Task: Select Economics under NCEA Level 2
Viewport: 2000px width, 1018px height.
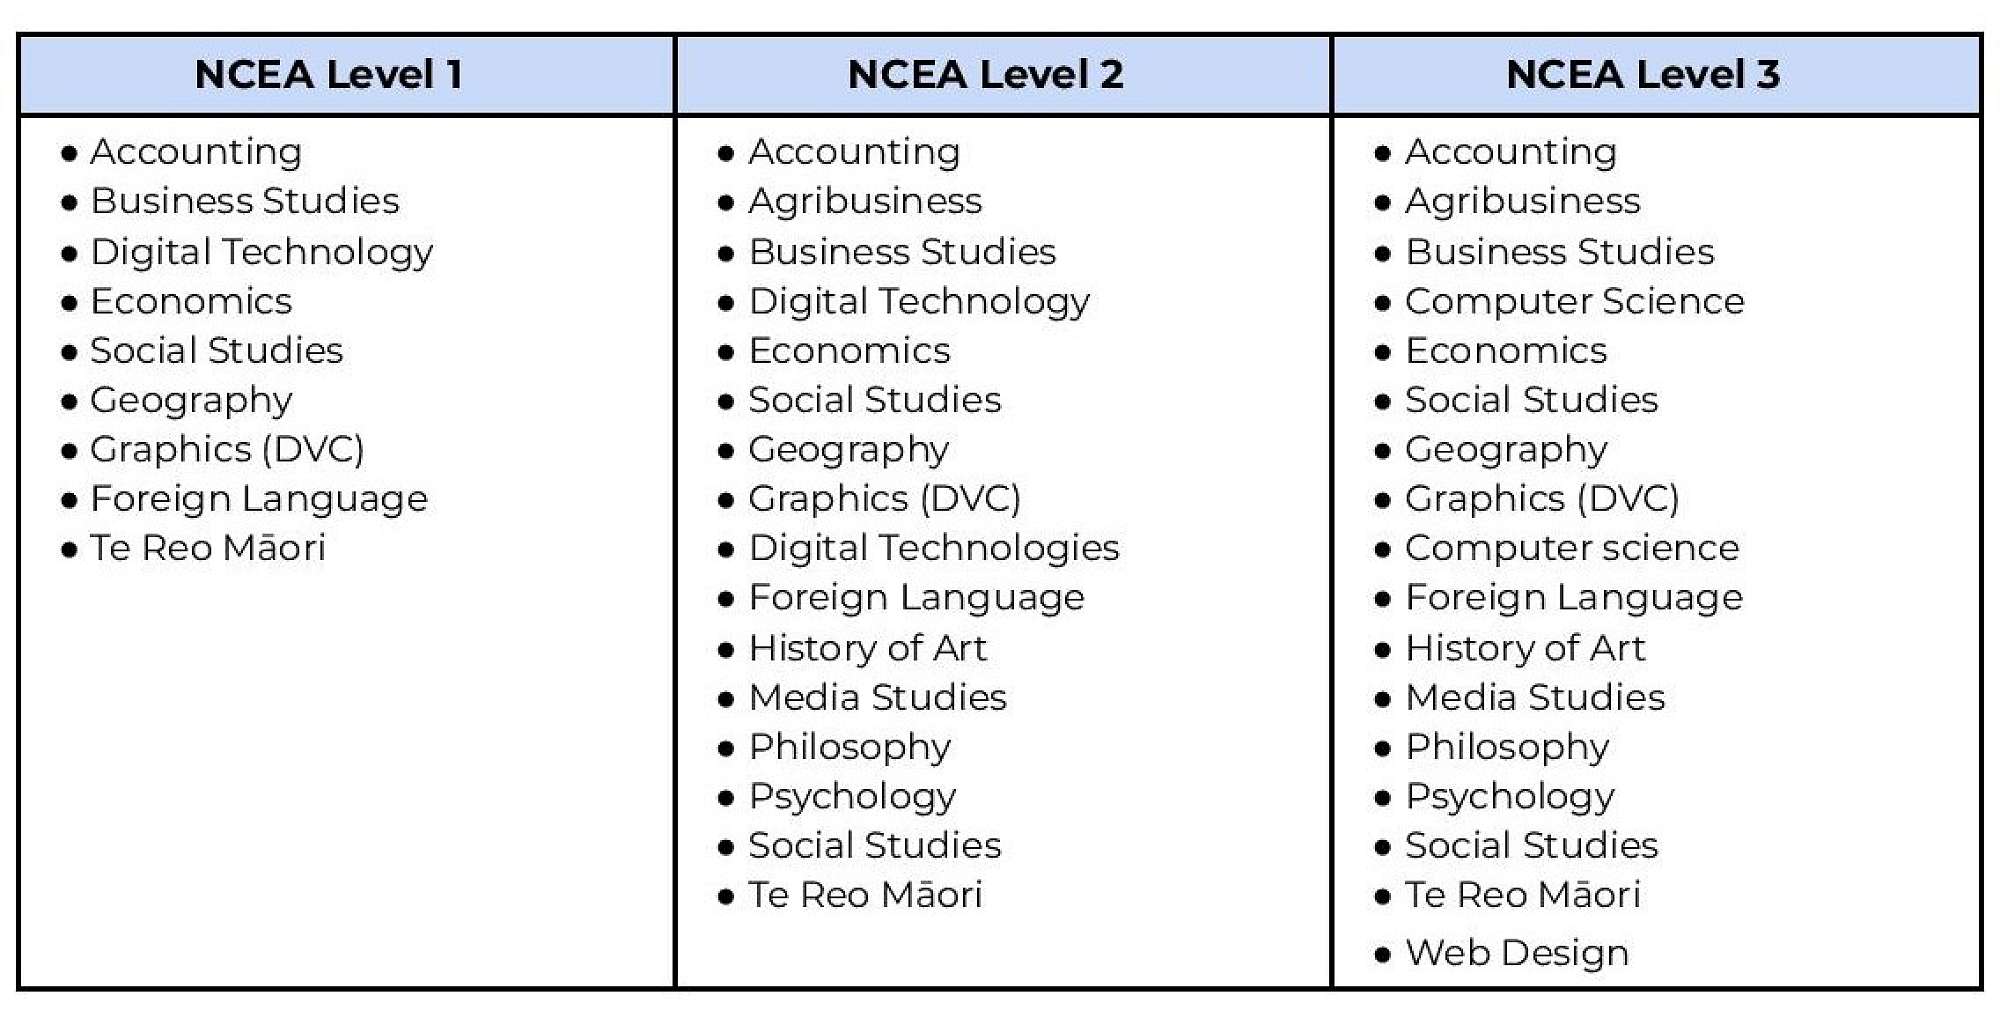Action: (849, 351)
